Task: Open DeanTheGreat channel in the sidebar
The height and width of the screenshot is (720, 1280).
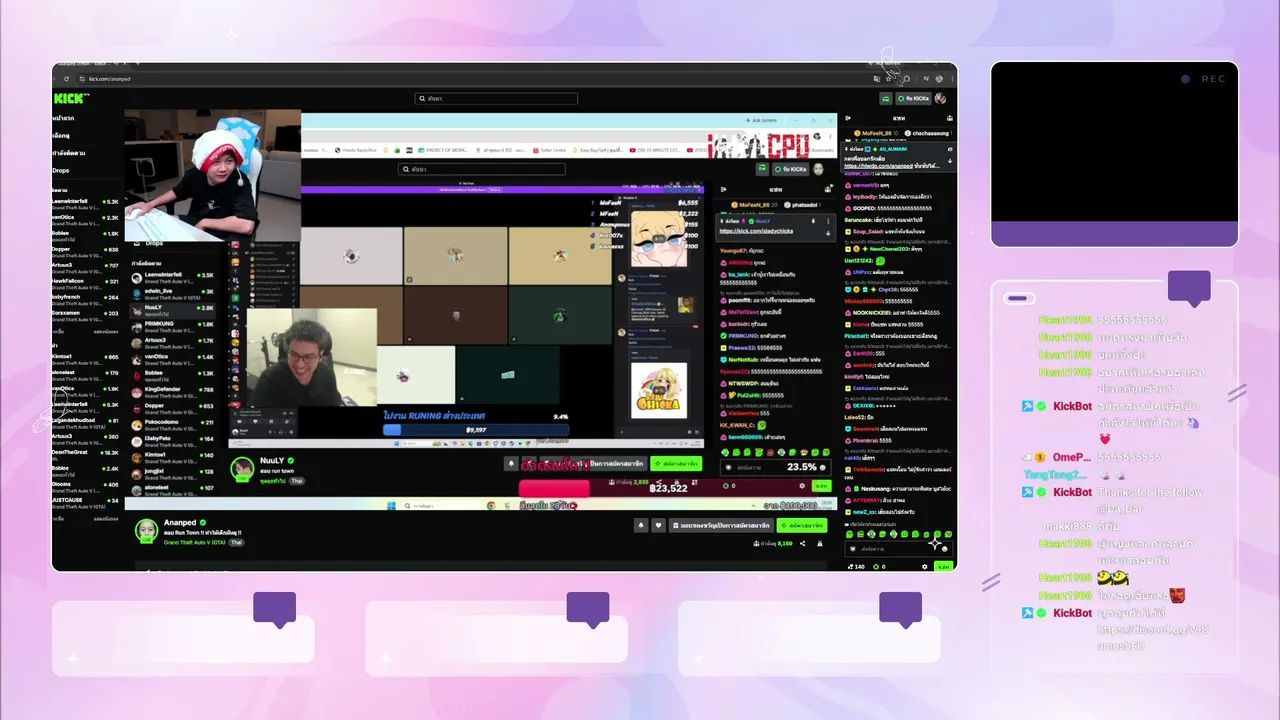Action: [86, 455]
